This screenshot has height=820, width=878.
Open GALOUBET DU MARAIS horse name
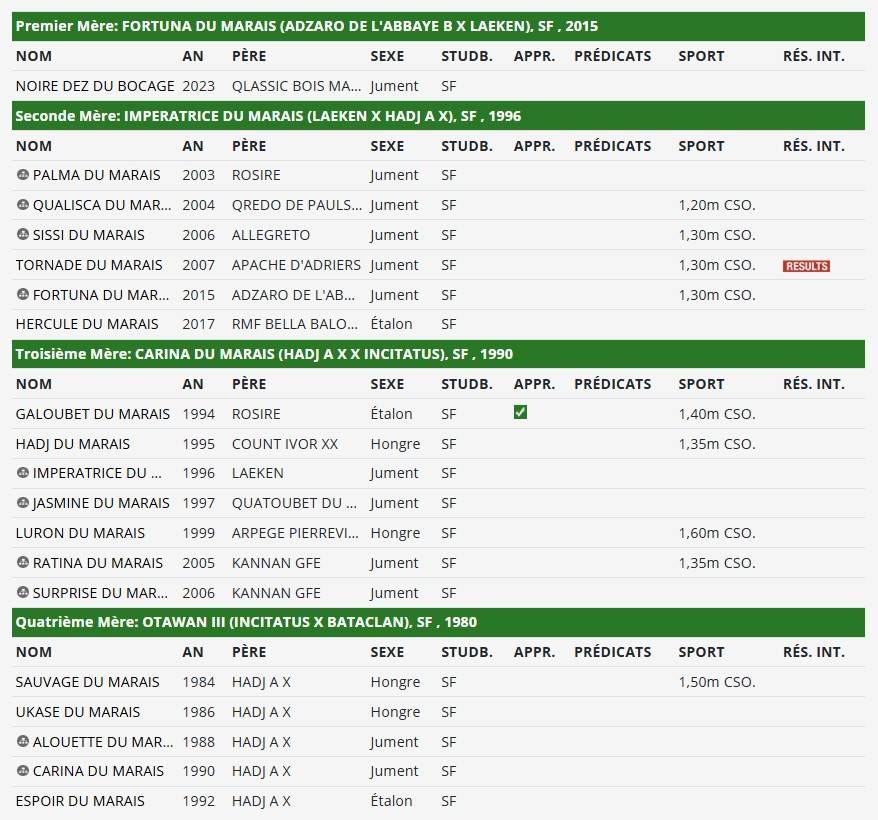point(92,414)
